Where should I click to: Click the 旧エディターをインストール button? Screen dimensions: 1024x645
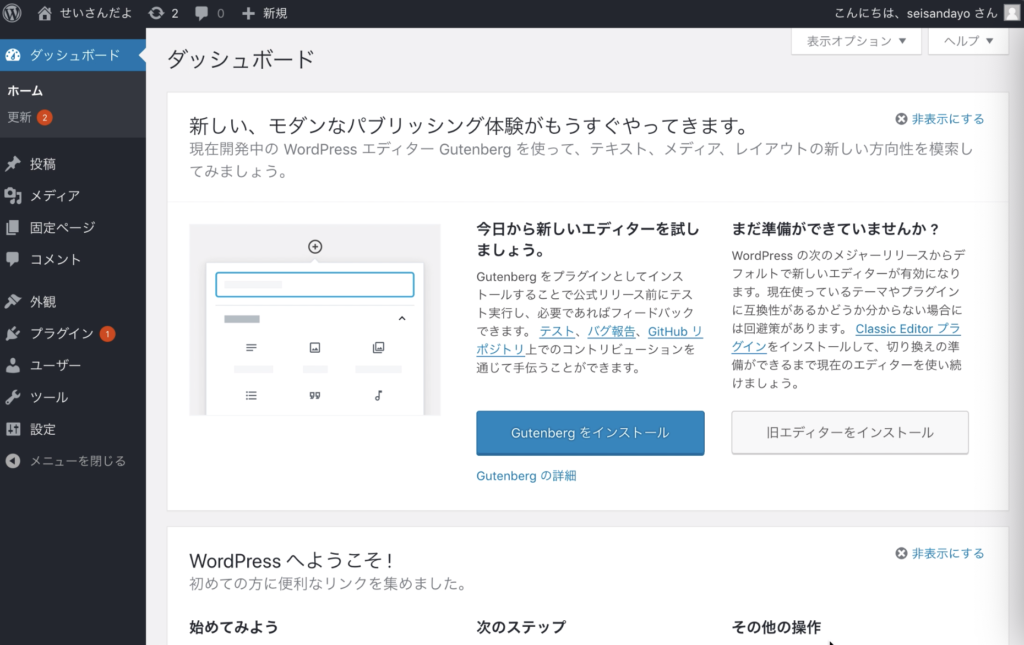(x=850, y=433)
